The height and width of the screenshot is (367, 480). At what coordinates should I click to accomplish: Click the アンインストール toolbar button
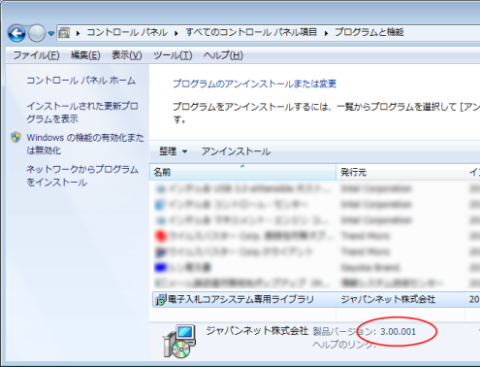tap(236, 152)
